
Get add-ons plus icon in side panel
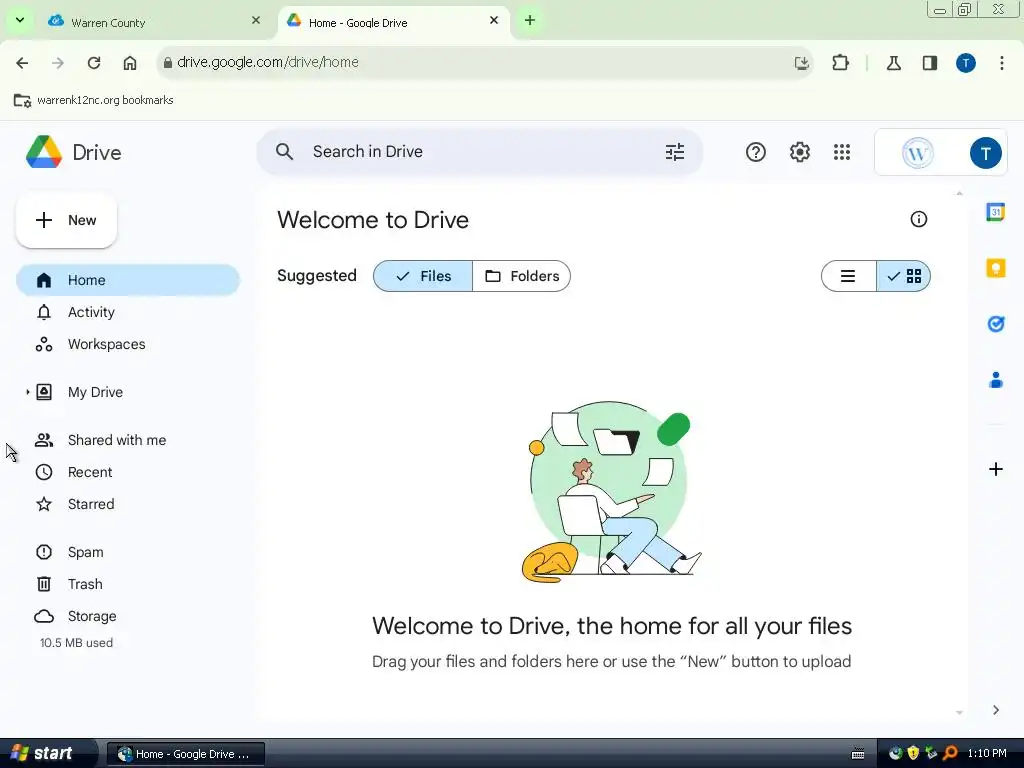click(x=995, y=469)
